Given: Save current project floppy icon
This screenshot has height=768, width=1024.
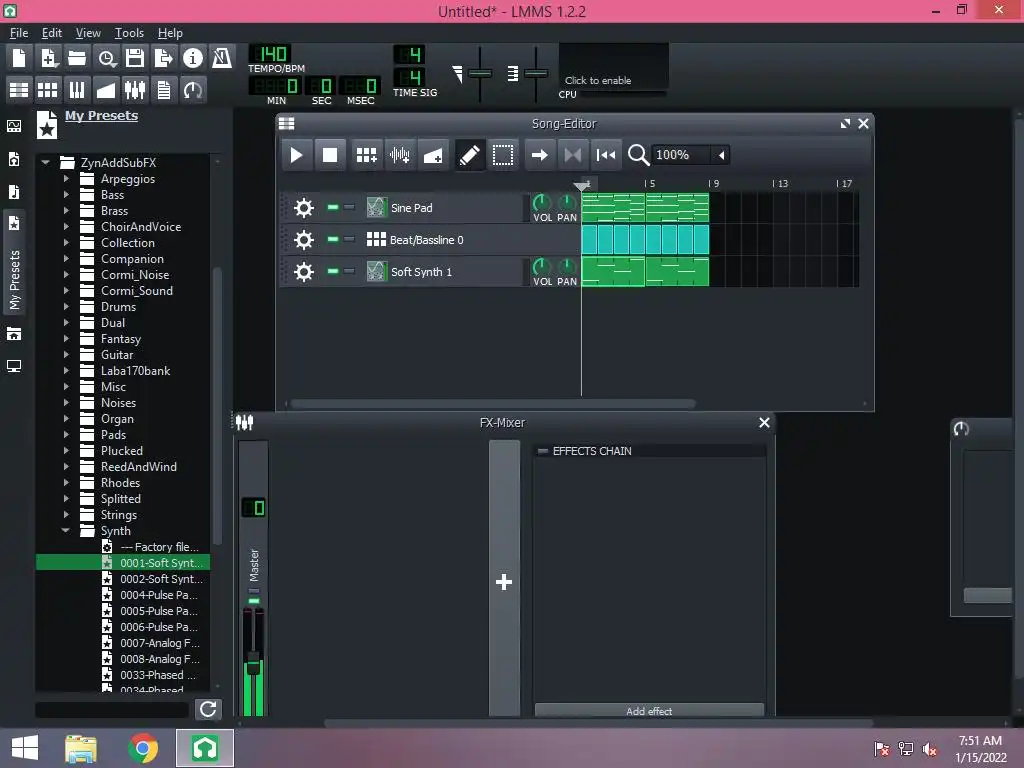Looking at the screenshot, I should (x=135, y=58).
